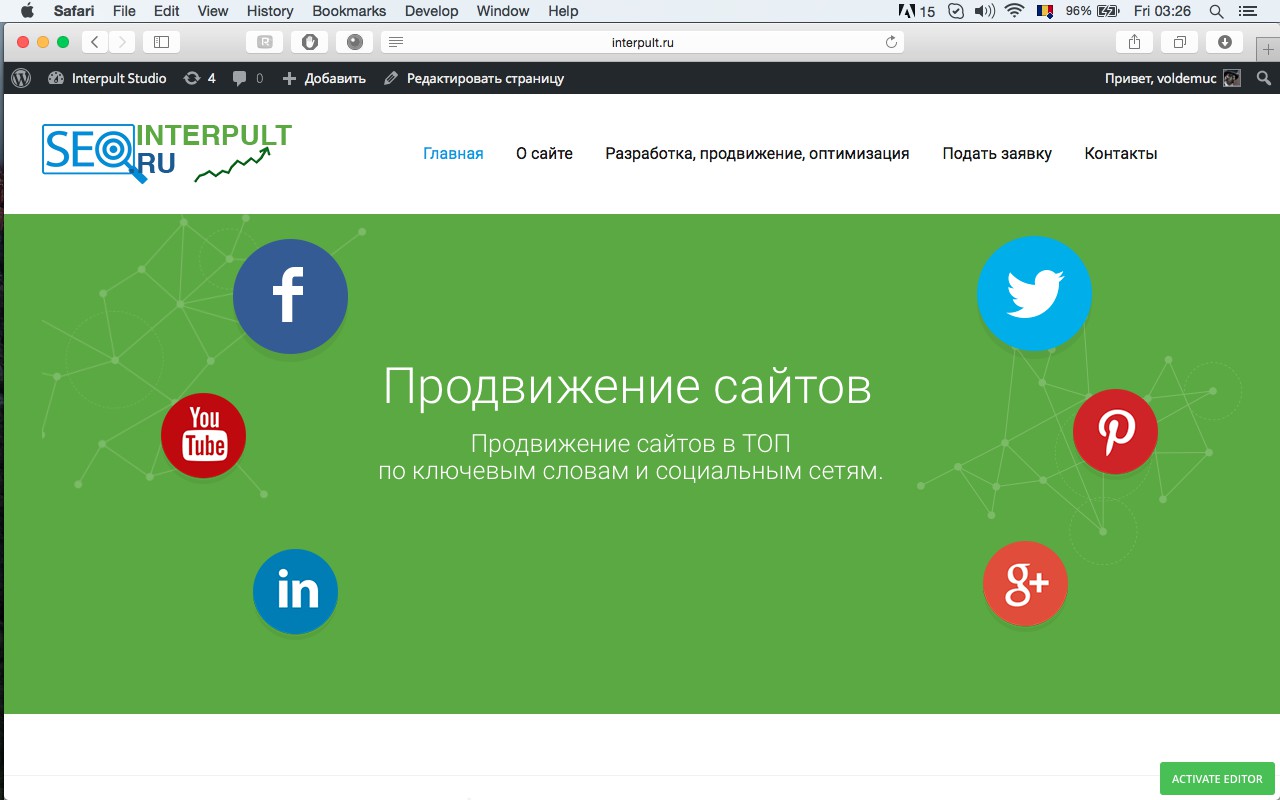Open the WordPress logo menu
Screen dimensions: 1280x800
click(21, 78)
